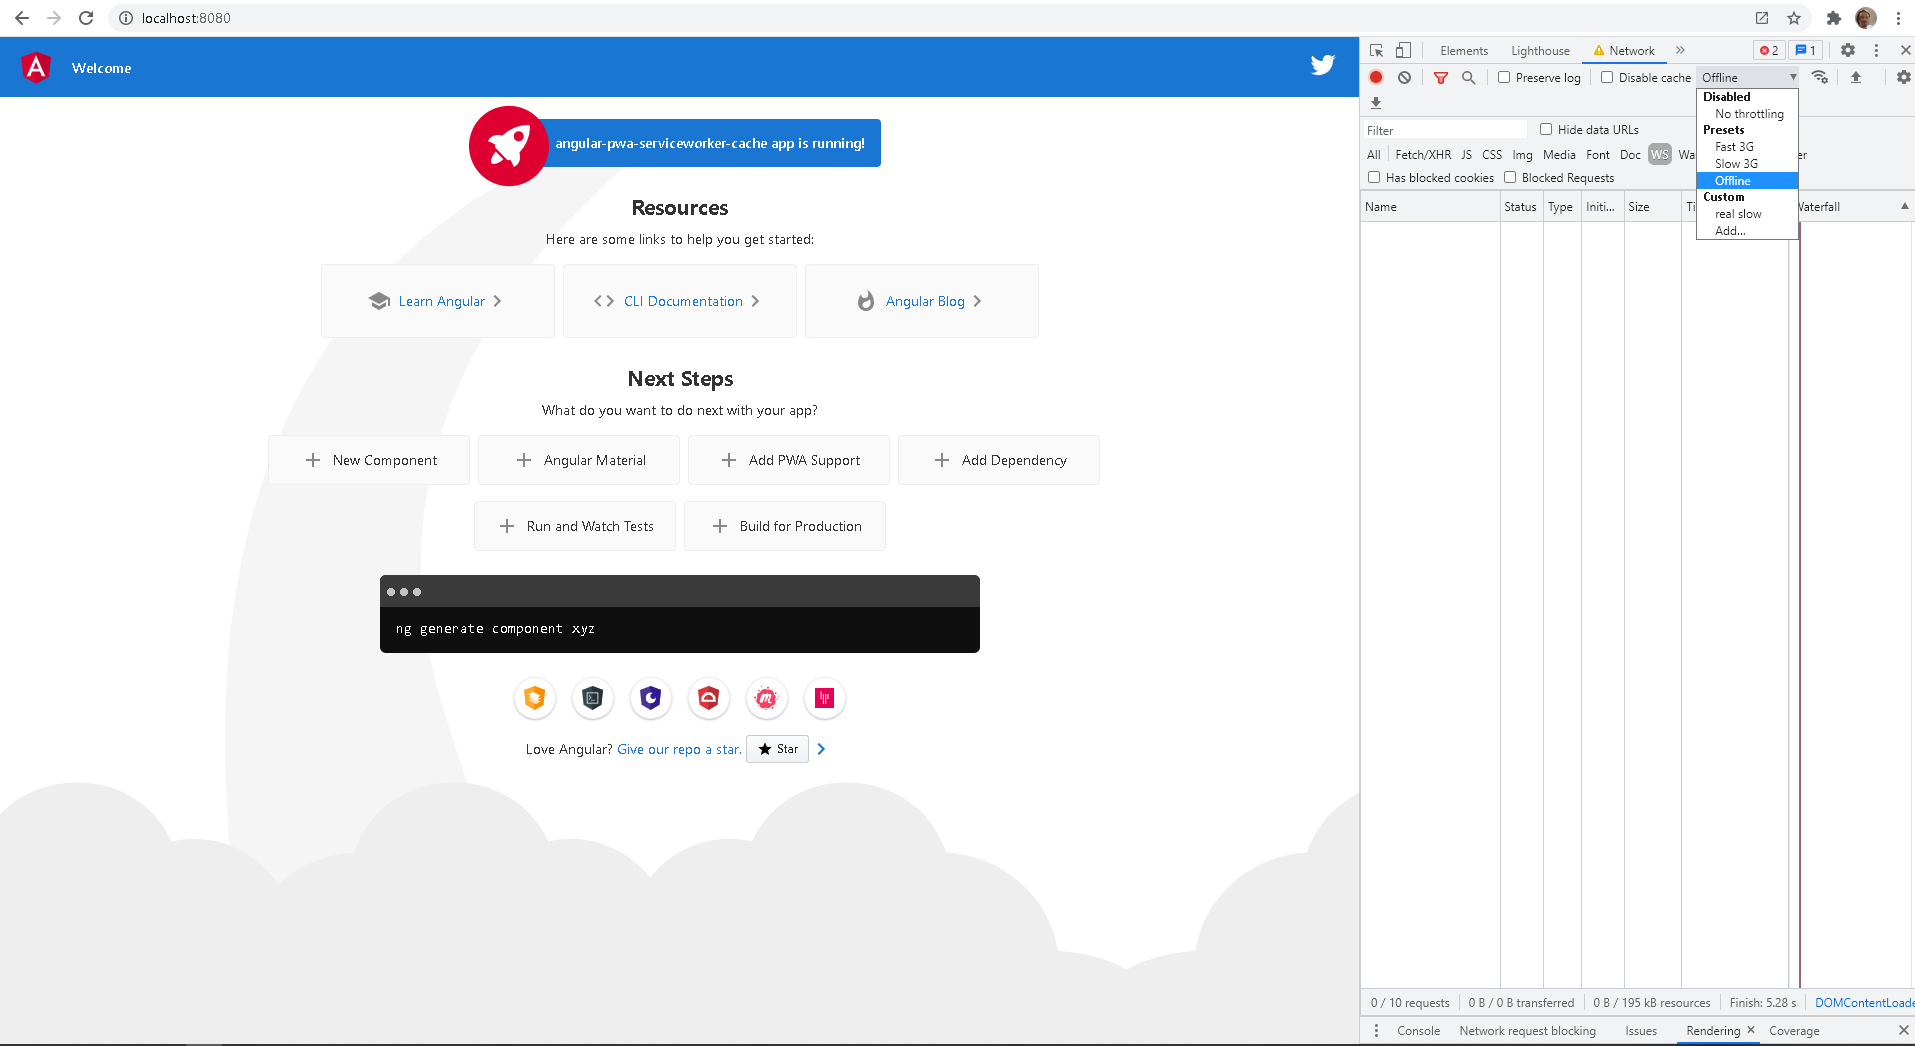Open Chrome extensions puzzle icon

(x=1833, y=18)
